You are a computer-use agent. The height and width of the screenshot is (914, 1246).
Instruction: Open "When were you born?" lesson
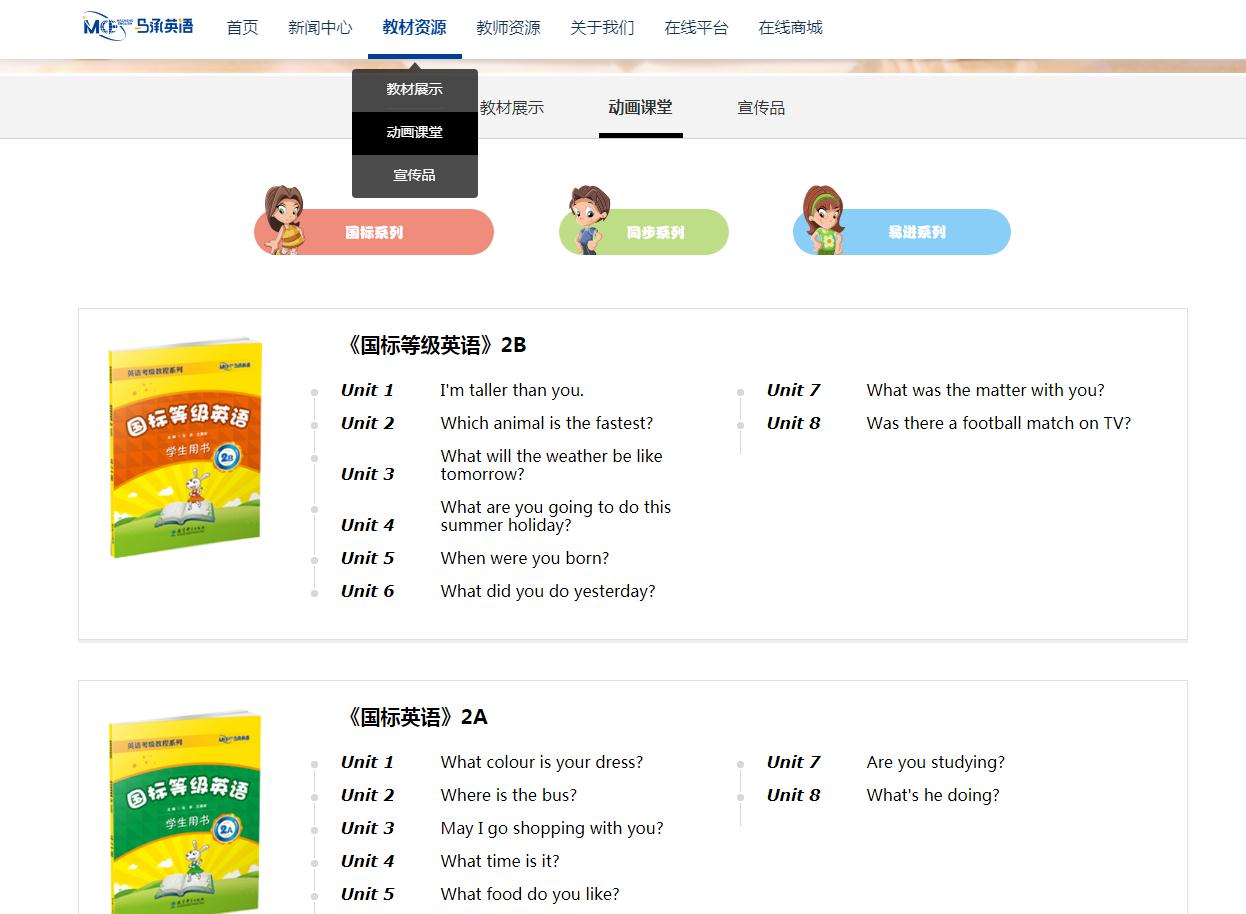coord(525,559)
